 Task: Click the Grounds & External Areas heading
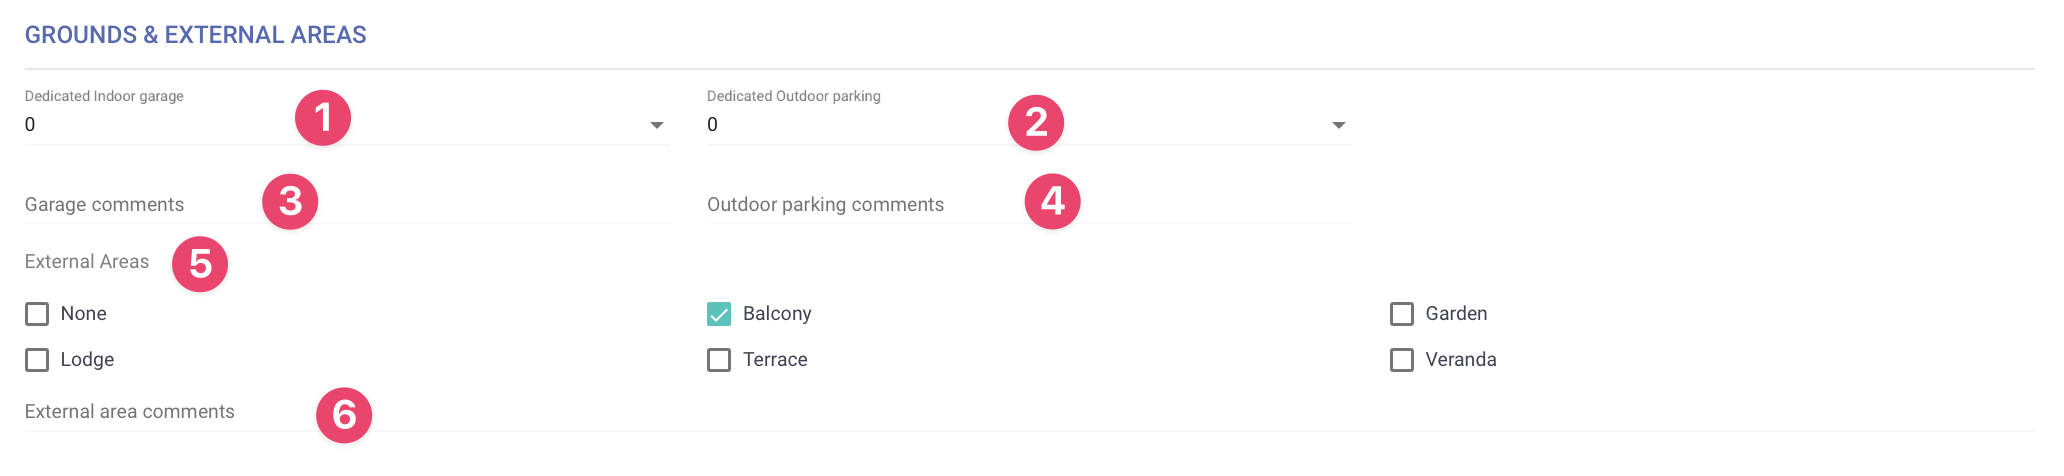(196, 35)
